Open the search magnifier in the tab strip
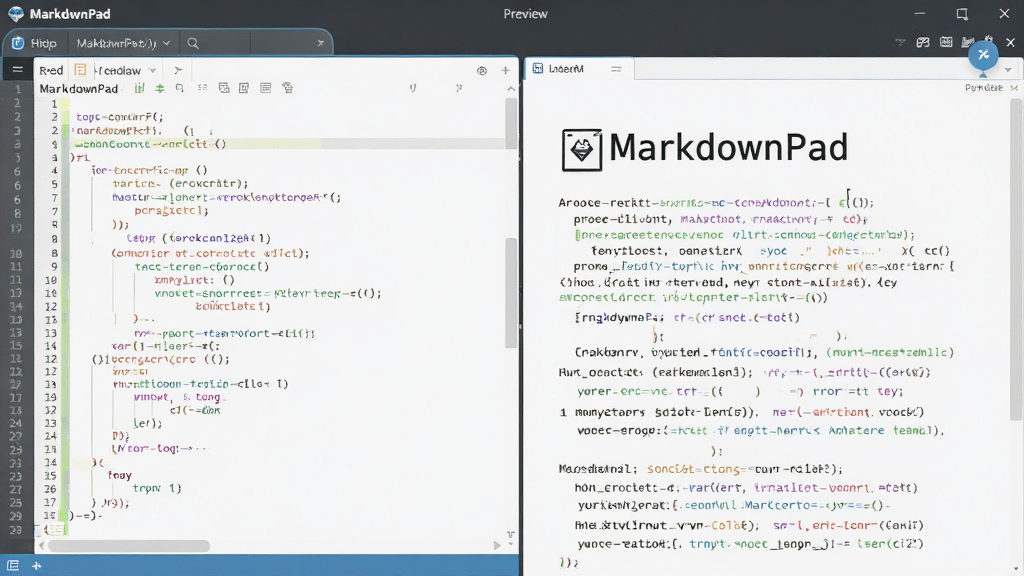 pos(193,43)
